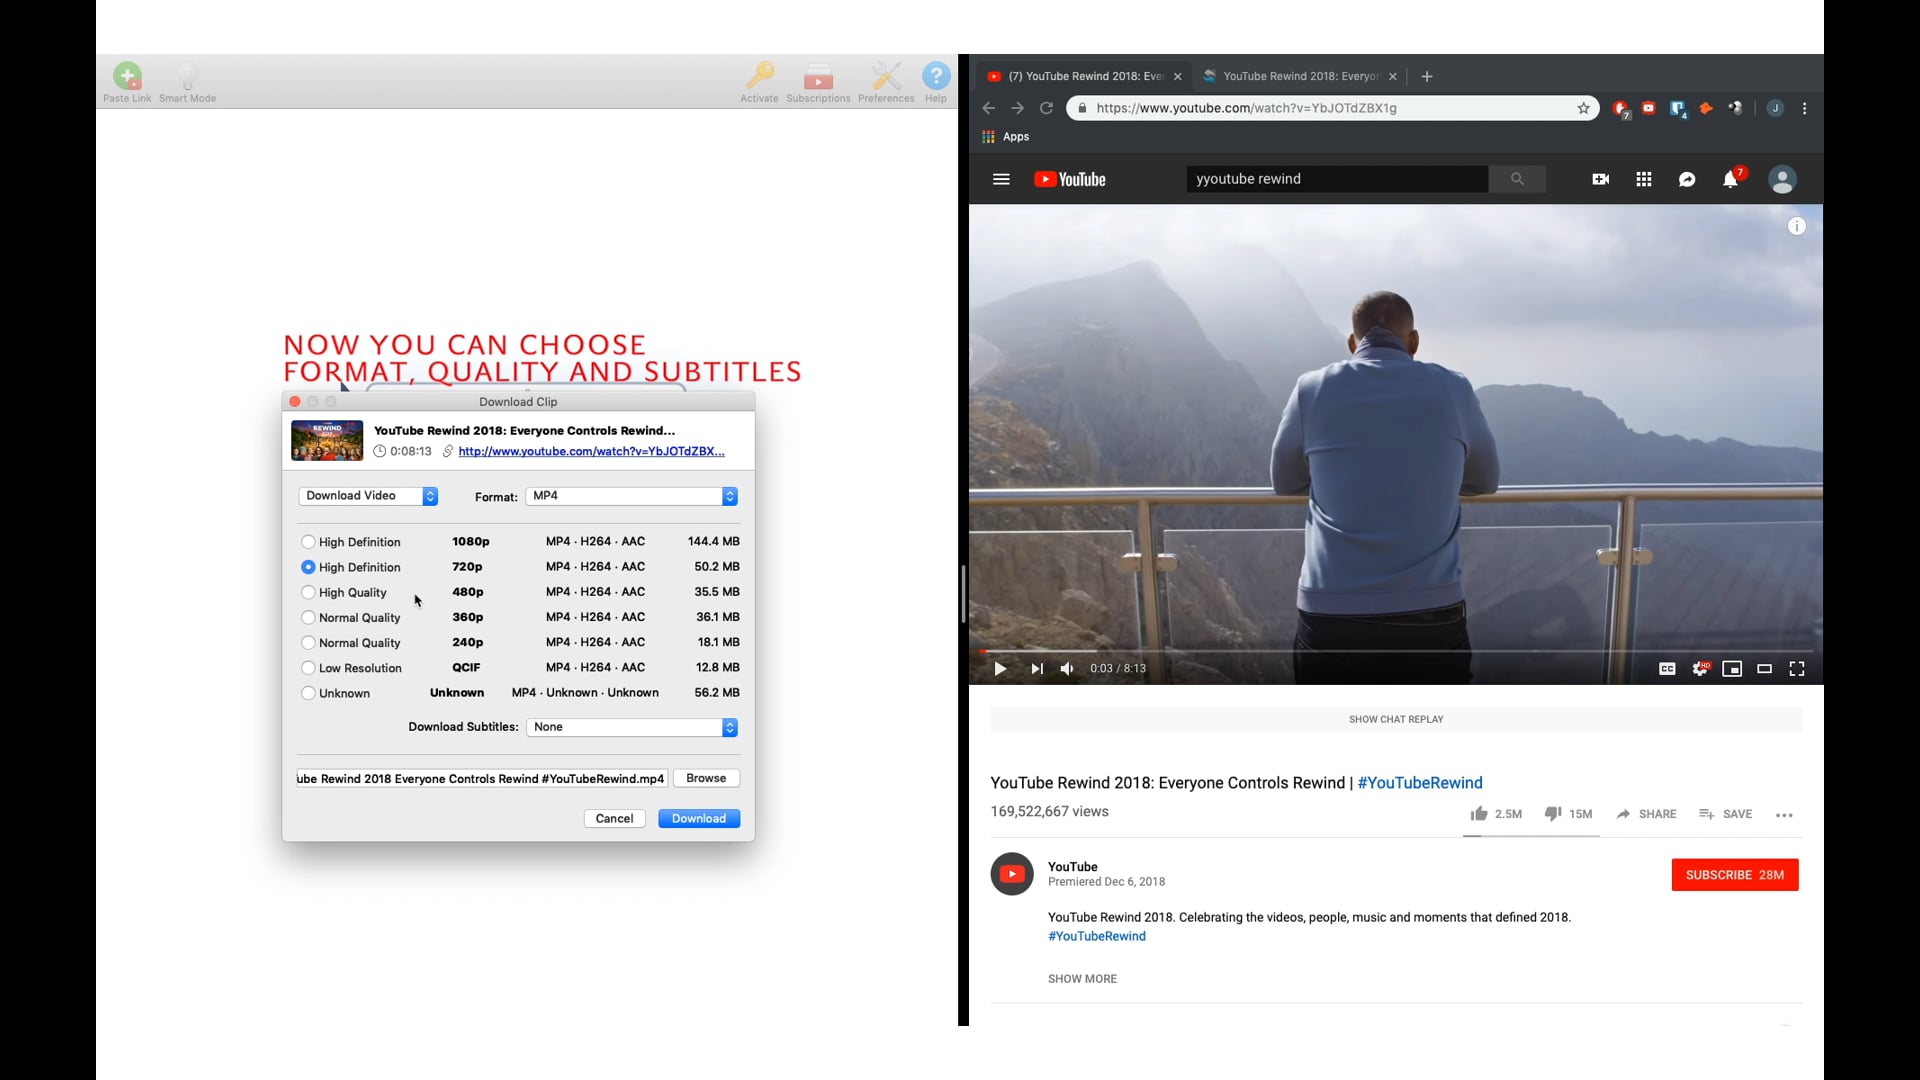Open the YouTube account avatar menu

1782,179
